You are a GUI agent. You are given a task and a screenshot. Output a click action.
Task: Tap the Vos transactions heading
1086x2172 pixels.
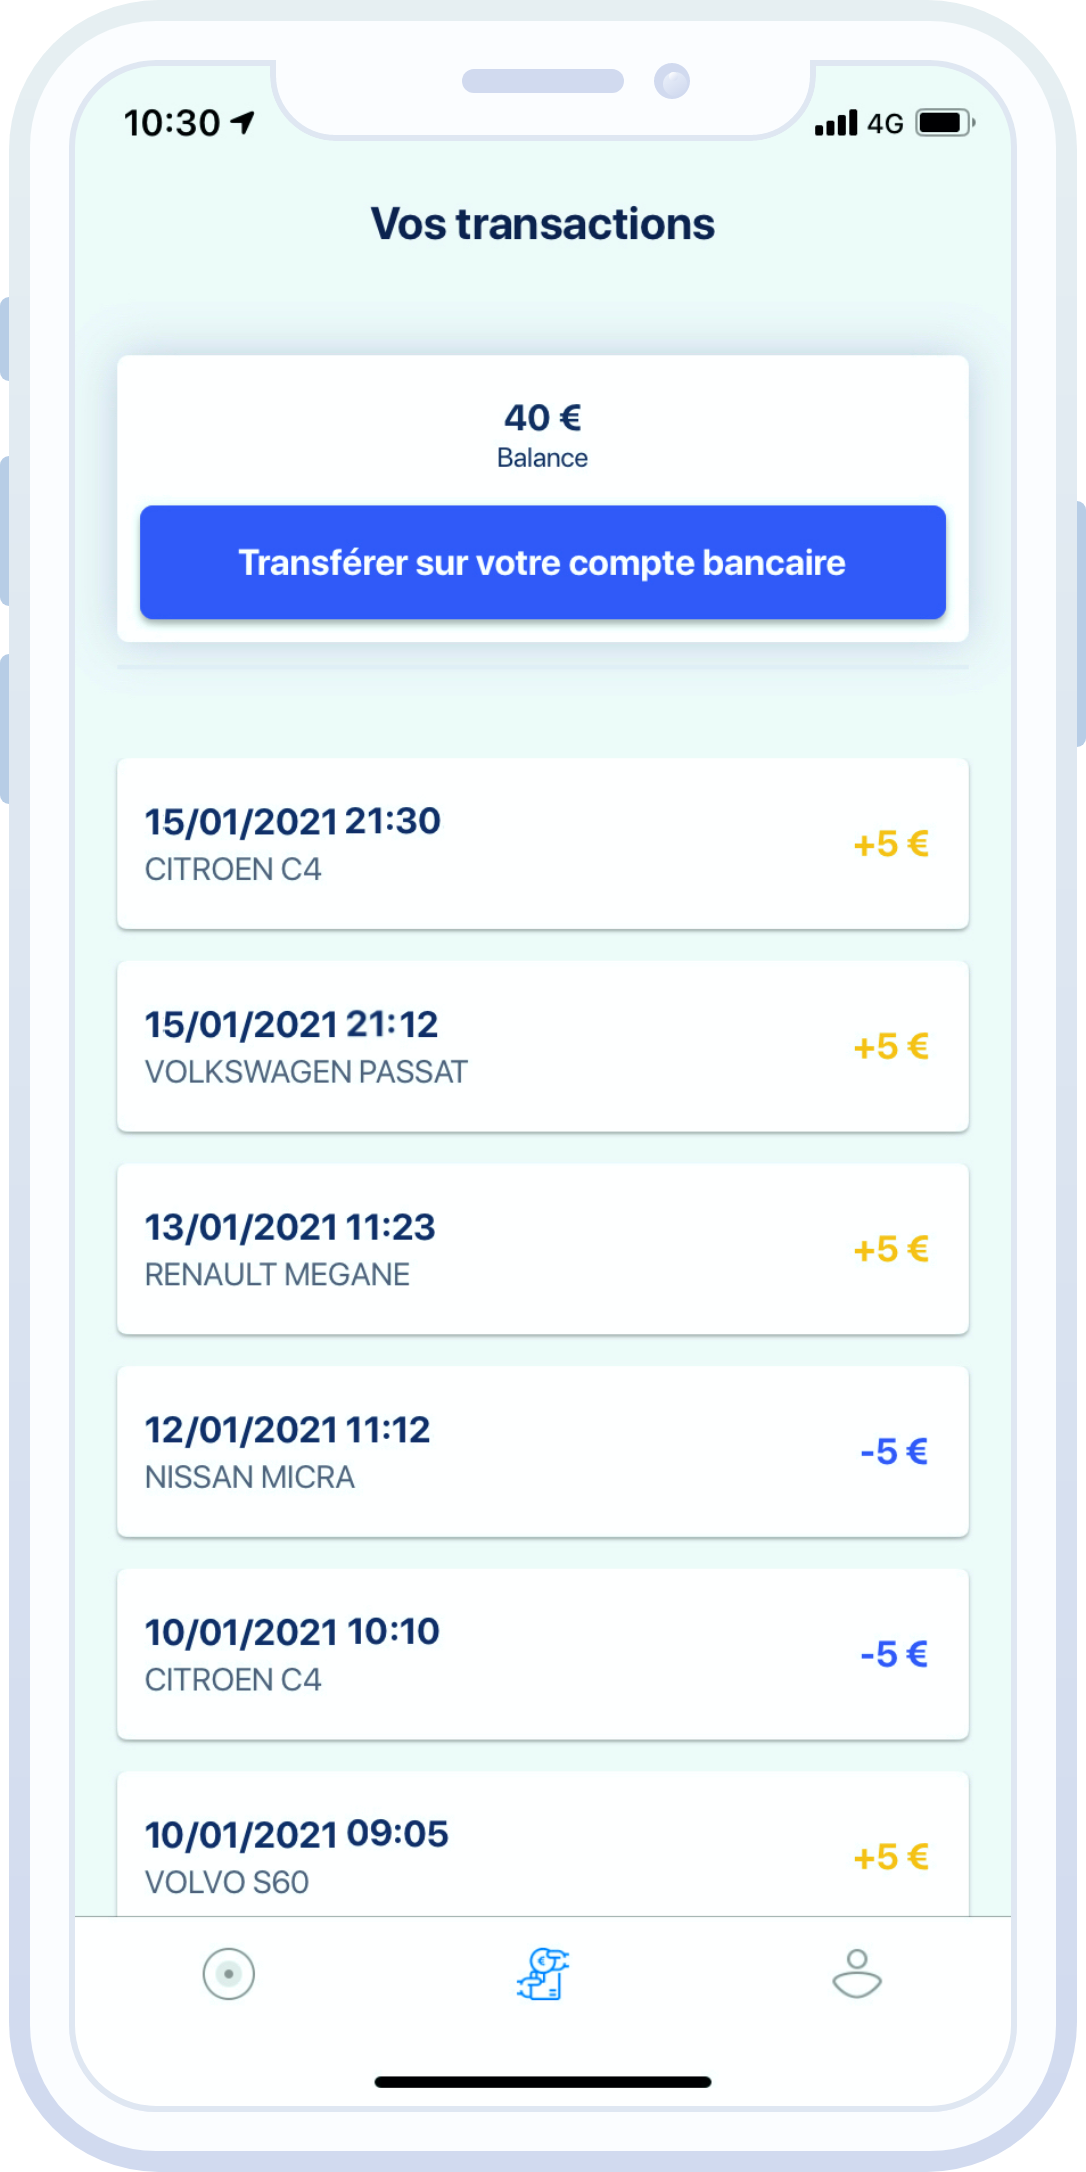[543, 224]
